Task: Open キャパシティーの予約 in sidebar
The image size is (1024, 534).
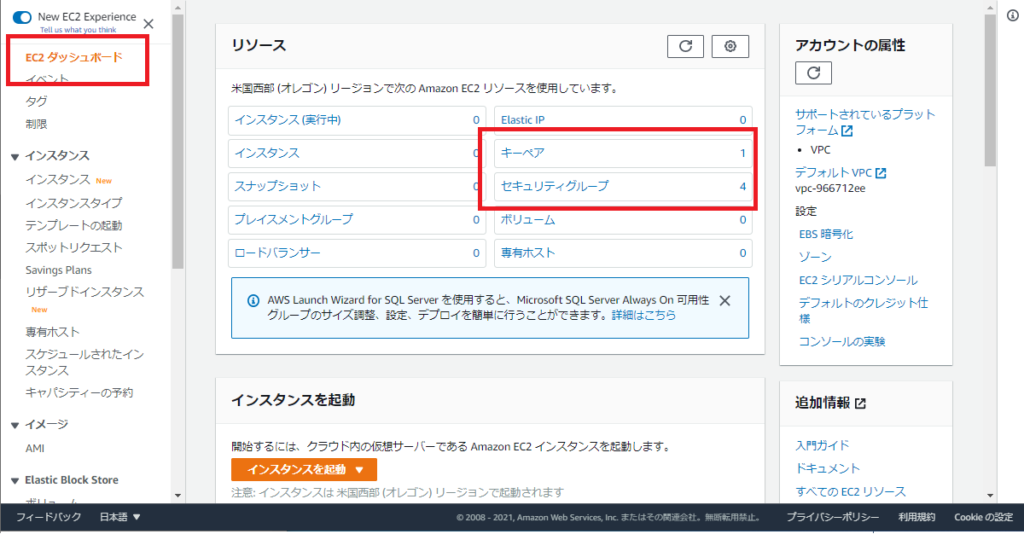Action: (x=79, y=392)
